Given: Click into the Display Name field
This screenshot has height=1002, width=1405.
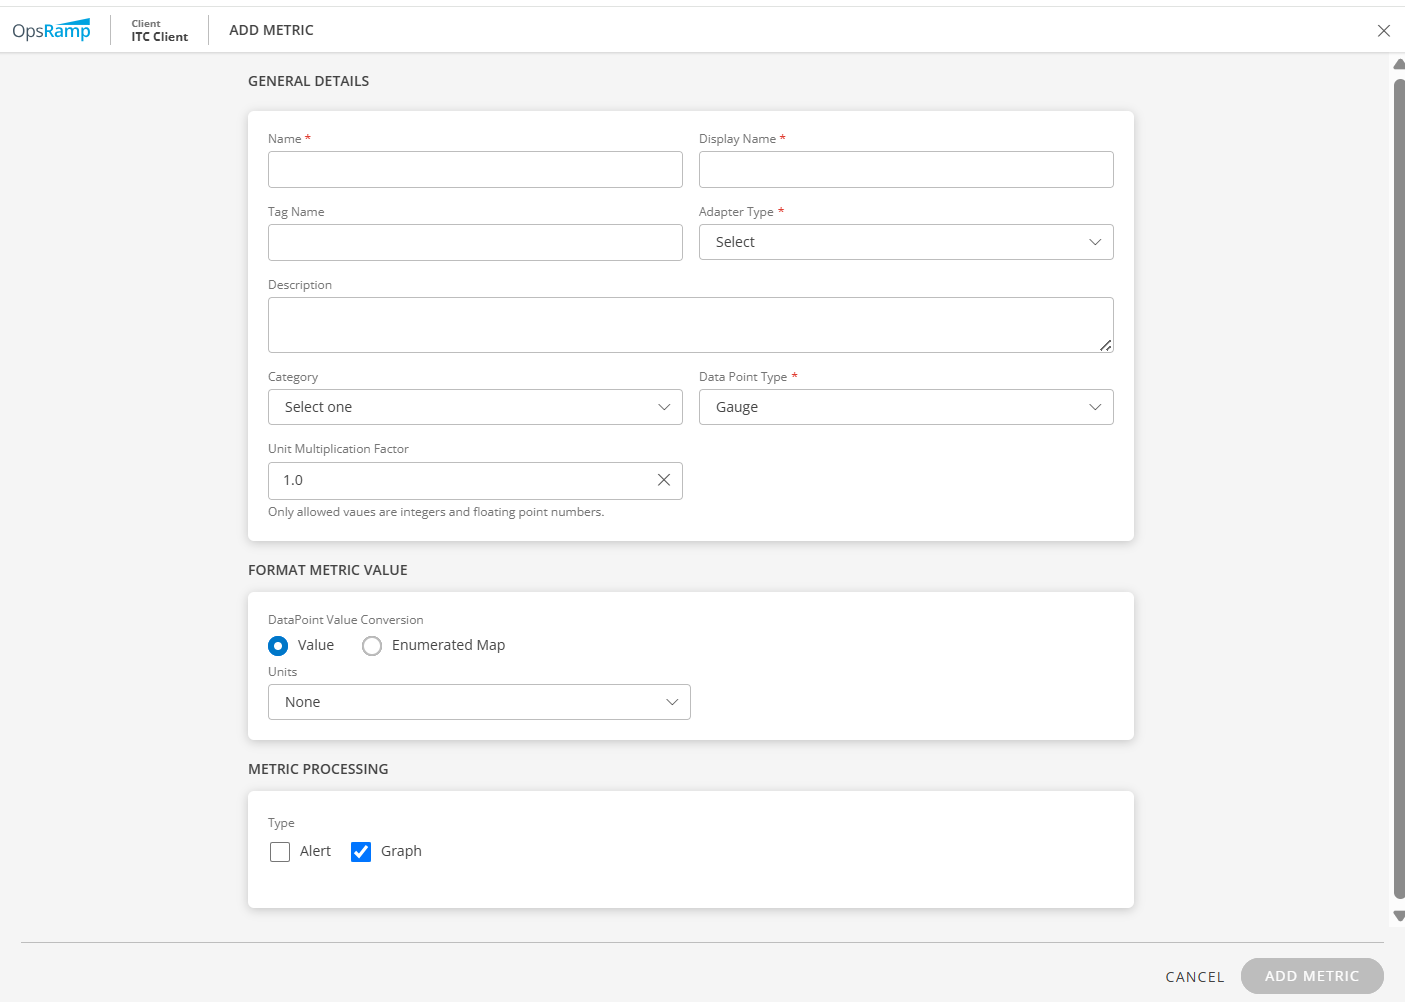Looking at the screenshot, I should (905, 170).
